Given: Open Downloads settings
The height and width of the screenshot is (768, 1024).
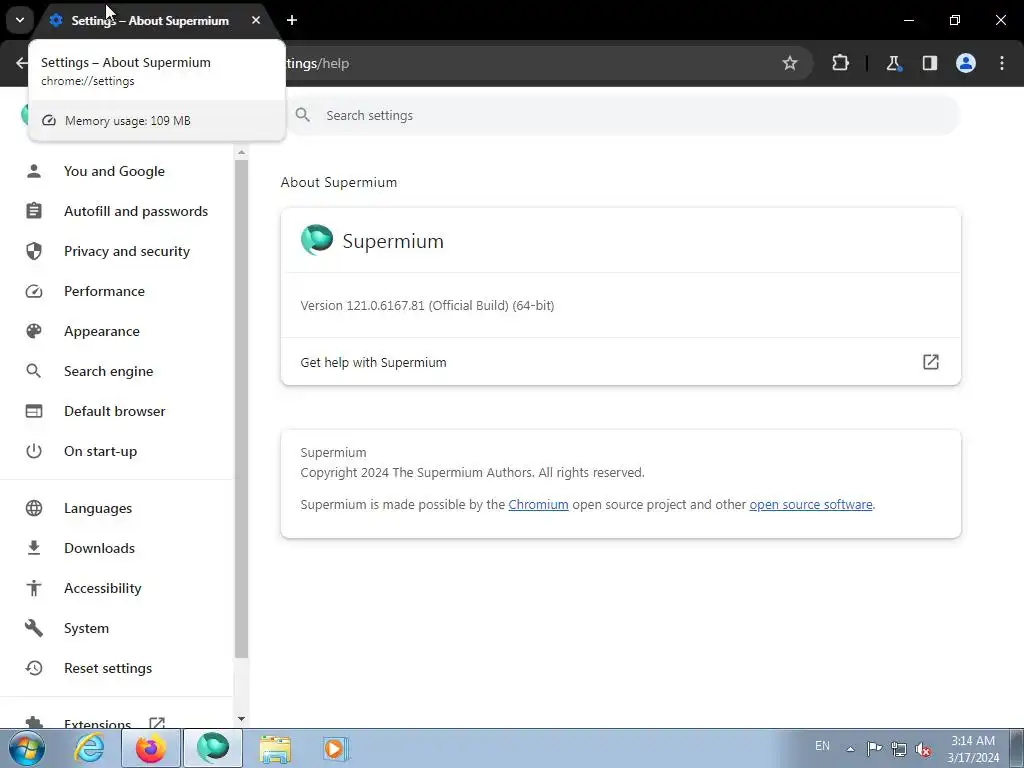Looking at the screenshot, I should 99,548.
